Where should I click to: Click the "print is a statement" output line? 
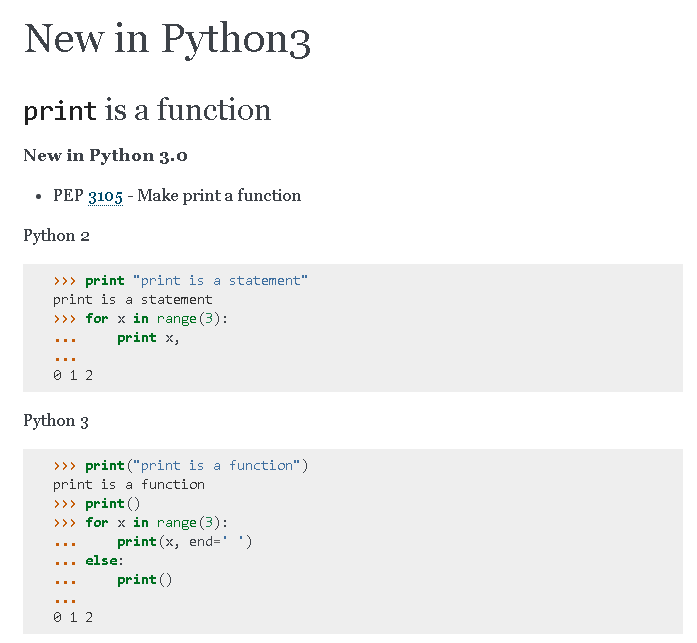(x=132, y=300)
